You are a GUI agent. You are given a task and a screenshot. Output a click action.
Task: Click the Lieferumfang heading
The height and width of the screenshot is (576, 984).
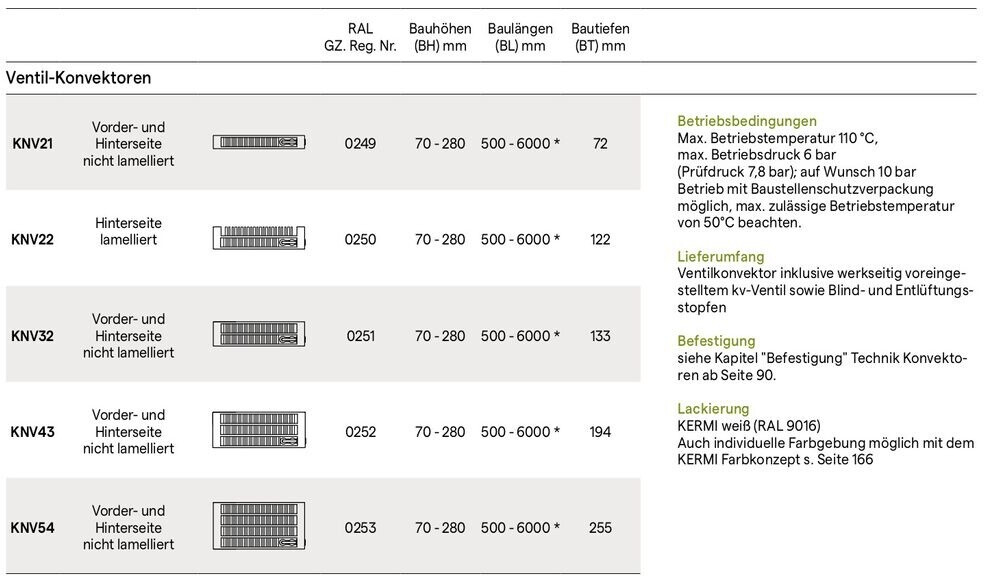[x=720, y=257]
